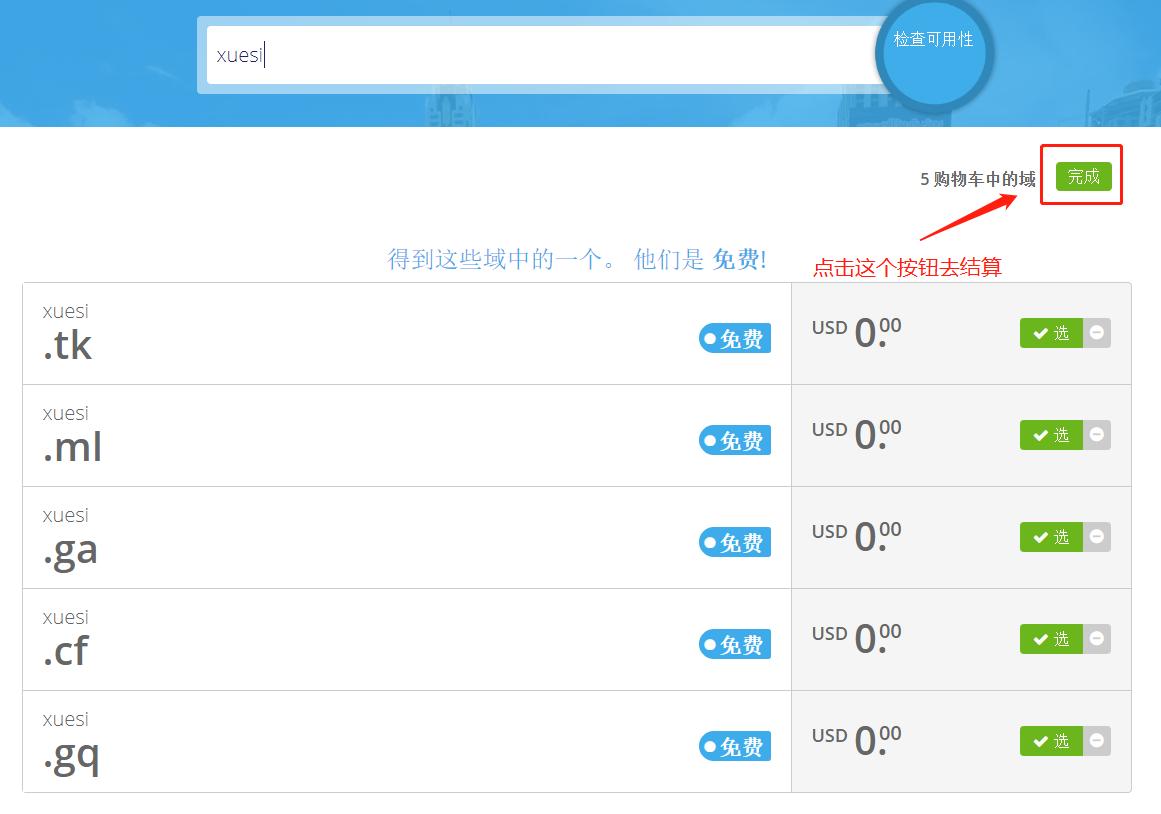This screenshot has width=1161, height=814.
Task: Select the .gq domain name text
Action: pos(70,756)
